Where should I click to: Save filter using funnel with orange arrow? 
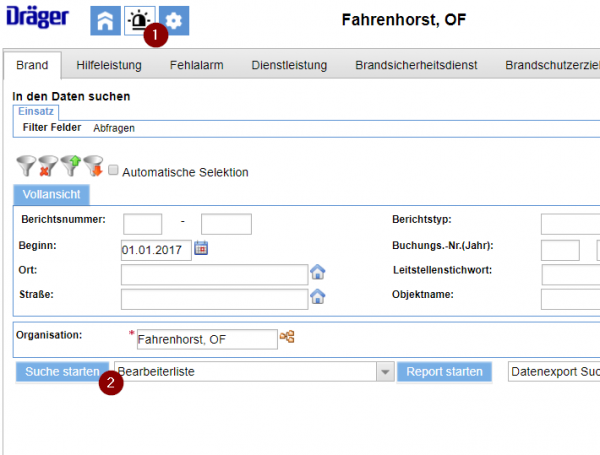coord(93,166)
